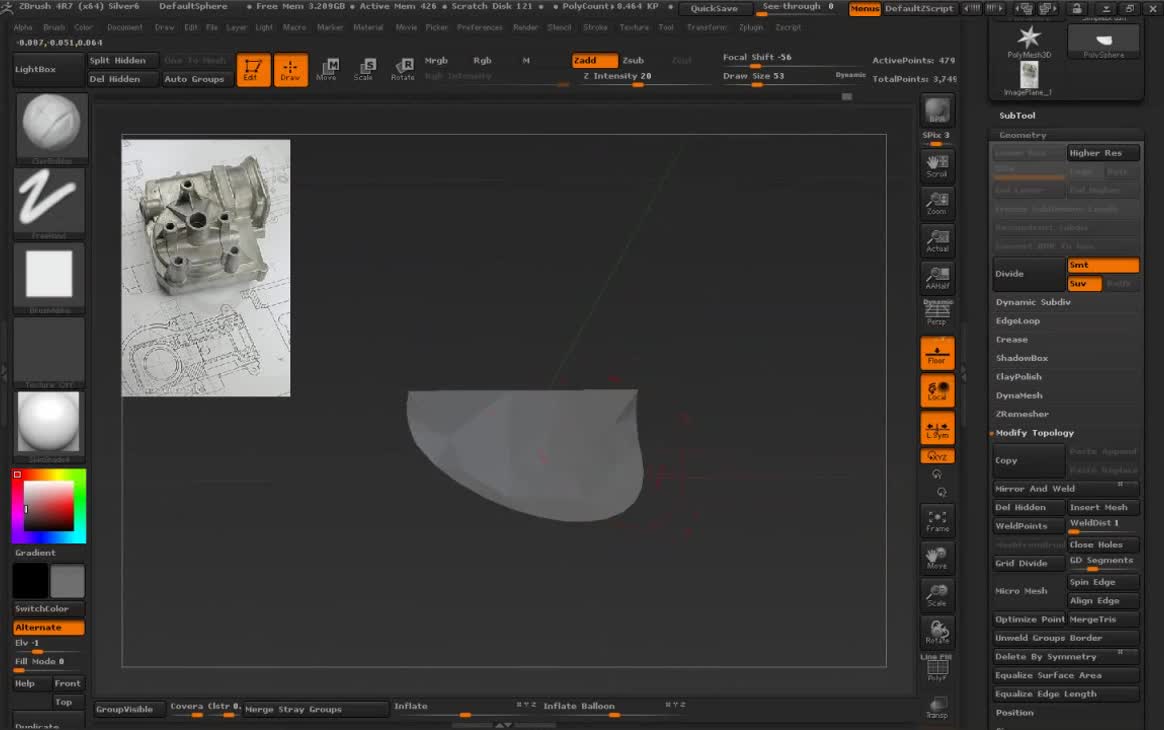Select the black secondary color swatch
The width and height of the screenshot is (1164, 730).
tap(30, 581)
